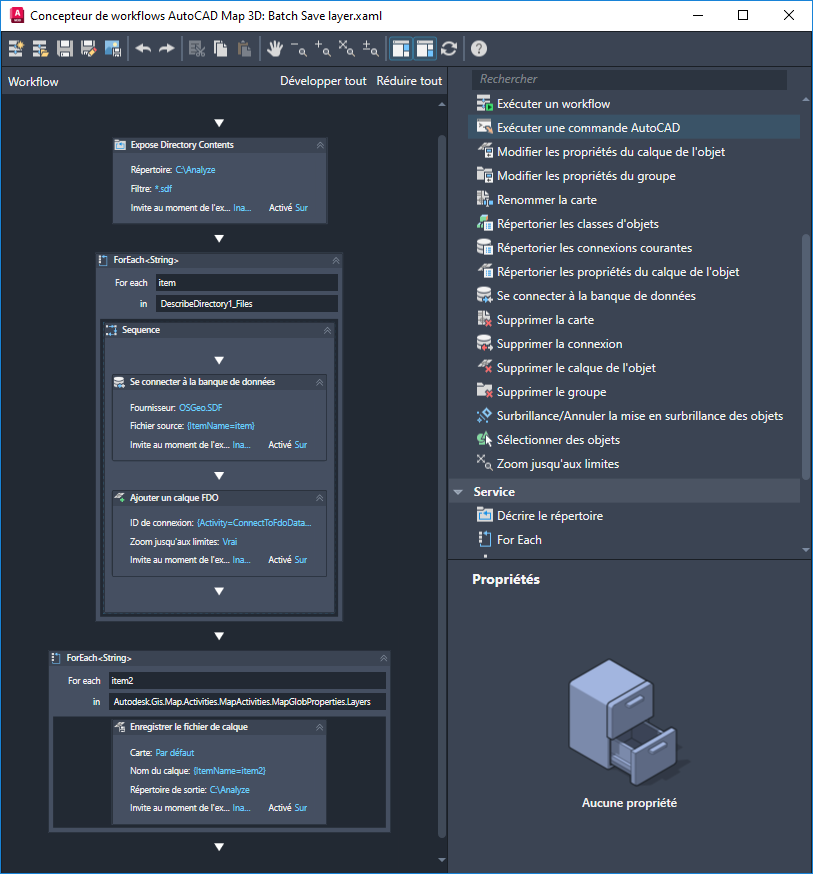Click the 'Répertorier les connexions courantes' icon
The width and height of the screenshot is (813, 874).
[x=484, y=247]
